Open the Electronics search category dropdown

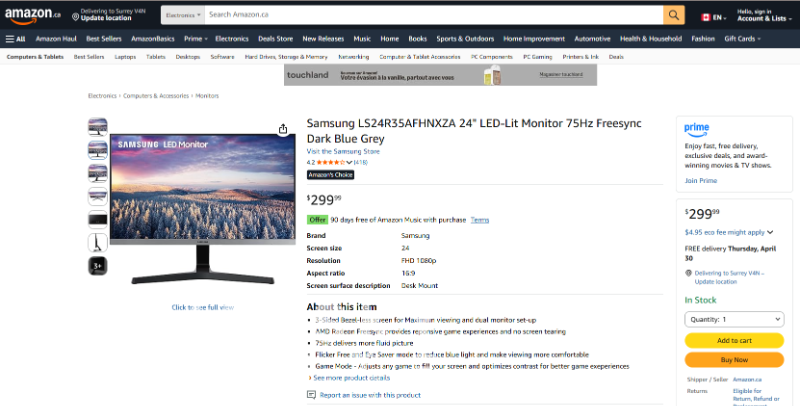[183, 15]
